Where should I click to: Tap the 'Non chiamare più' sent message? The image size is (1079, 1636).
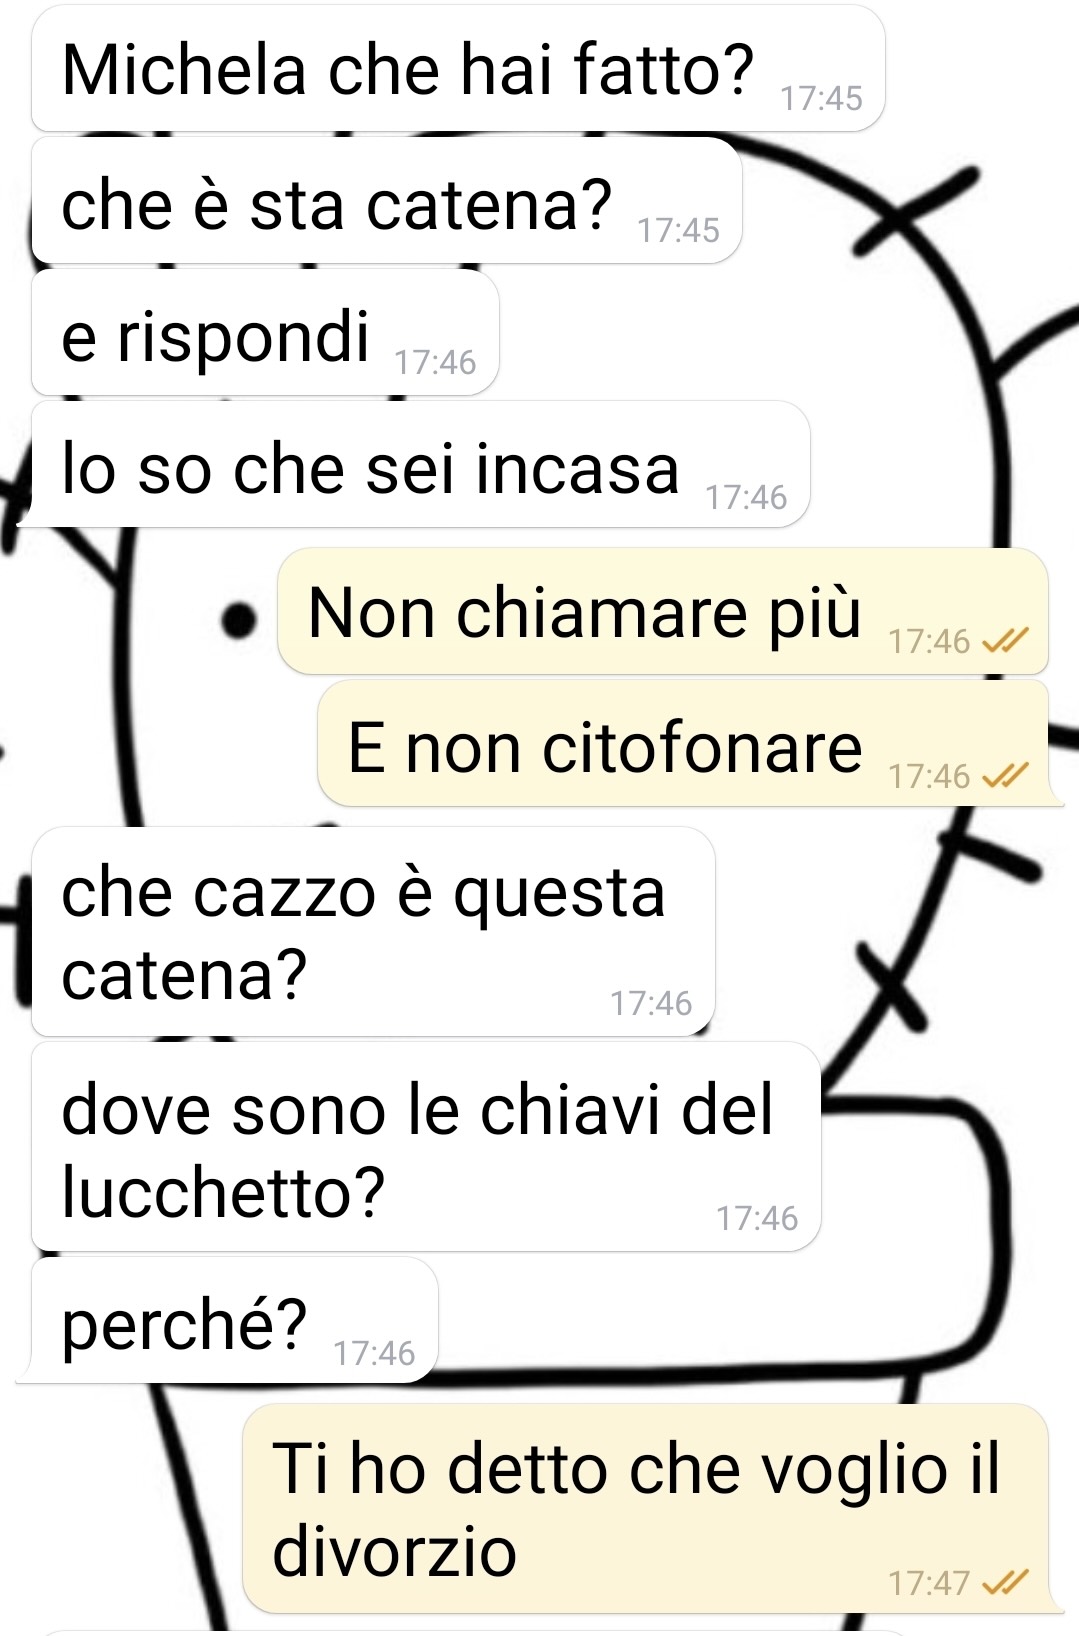pos(663,611)
